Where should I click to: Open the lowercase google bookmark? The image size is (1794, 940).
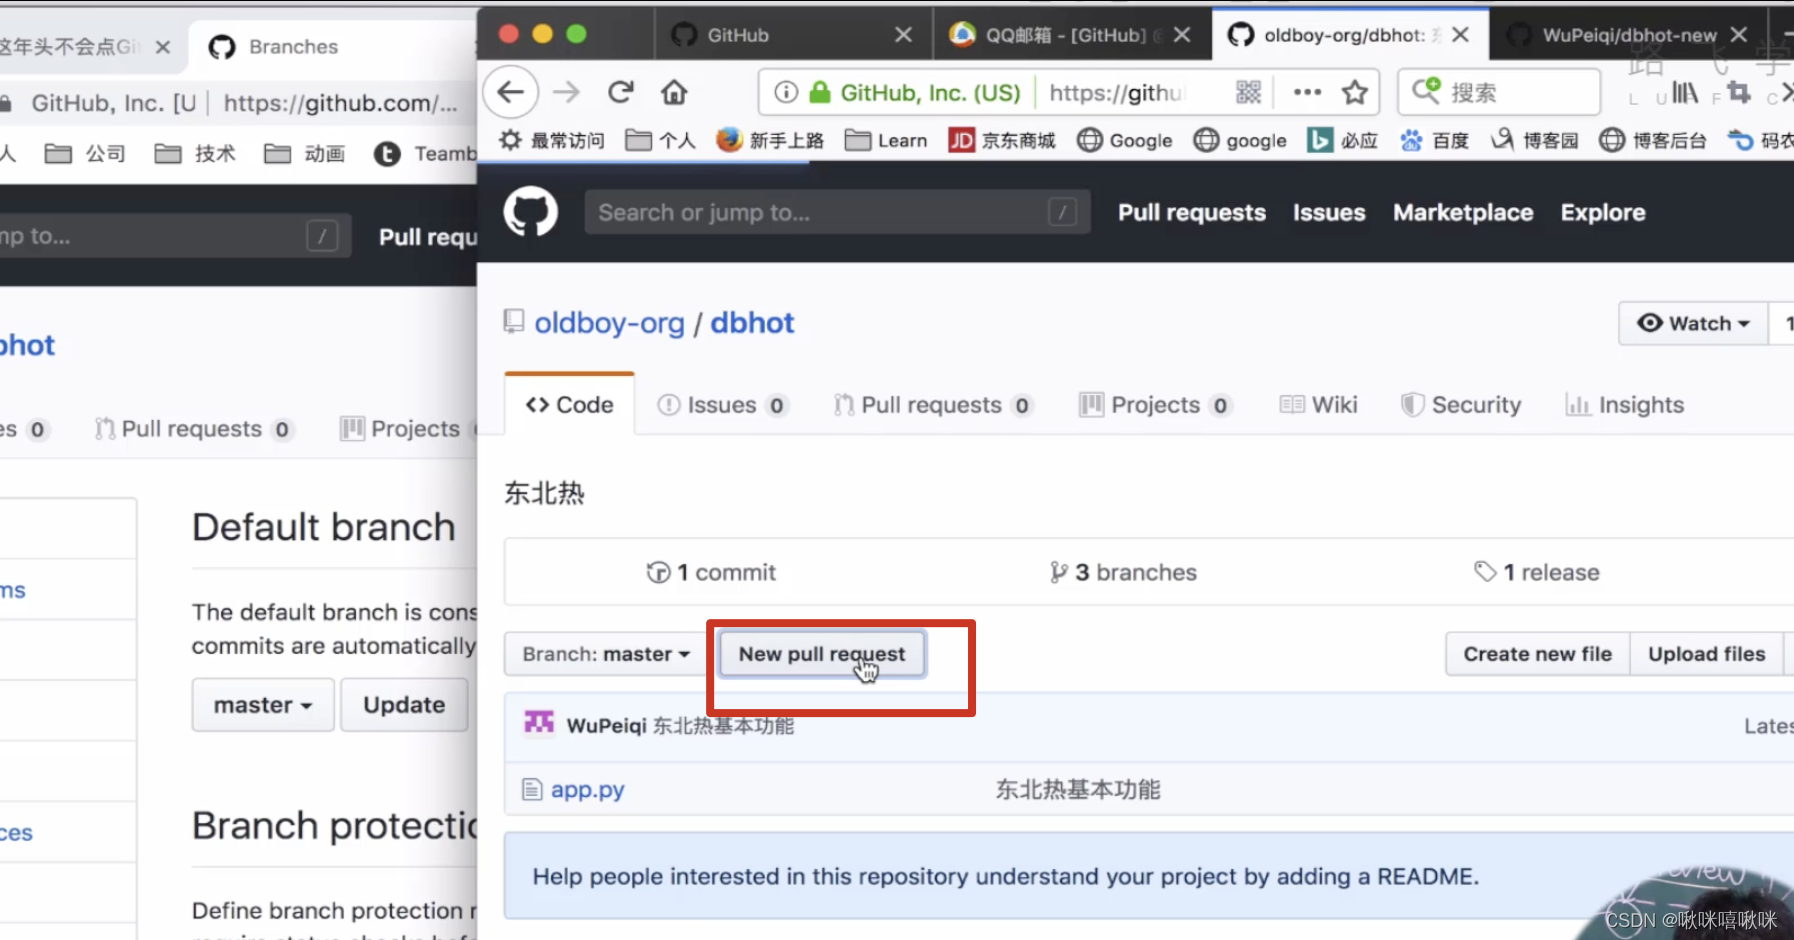click(x=1240, y=141)
